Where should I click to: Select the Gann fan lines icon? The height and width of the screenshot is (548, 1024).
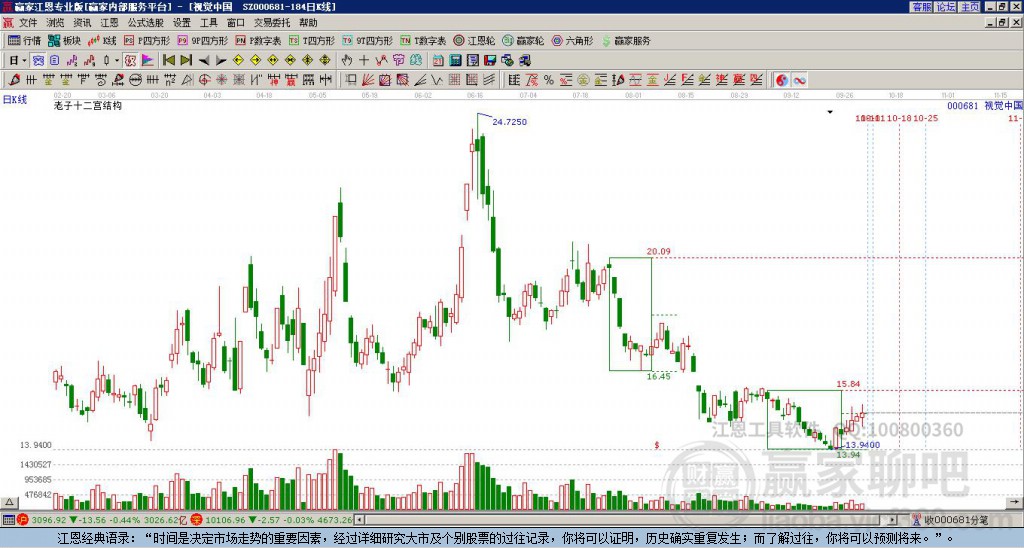click(x=368, y=80)
